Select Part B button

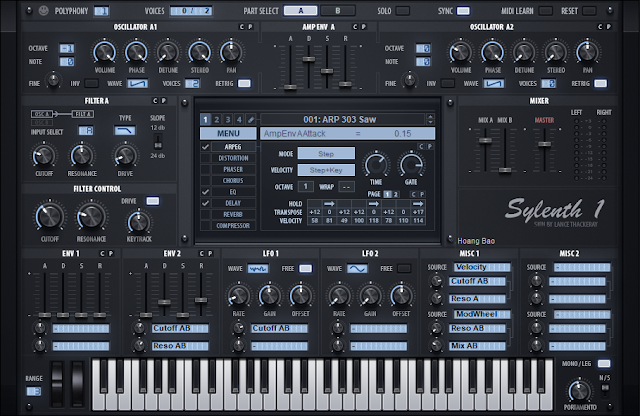point(338,11)
